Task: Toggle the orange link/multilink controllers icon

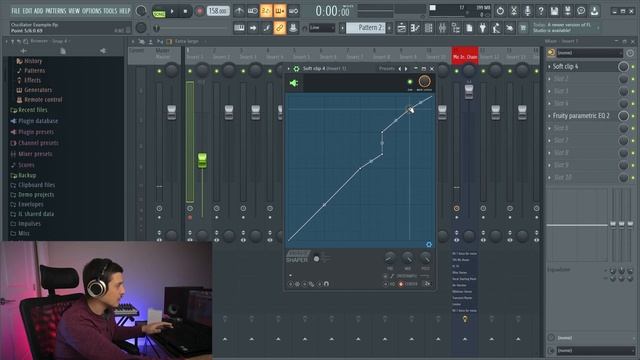Action: 280,28
